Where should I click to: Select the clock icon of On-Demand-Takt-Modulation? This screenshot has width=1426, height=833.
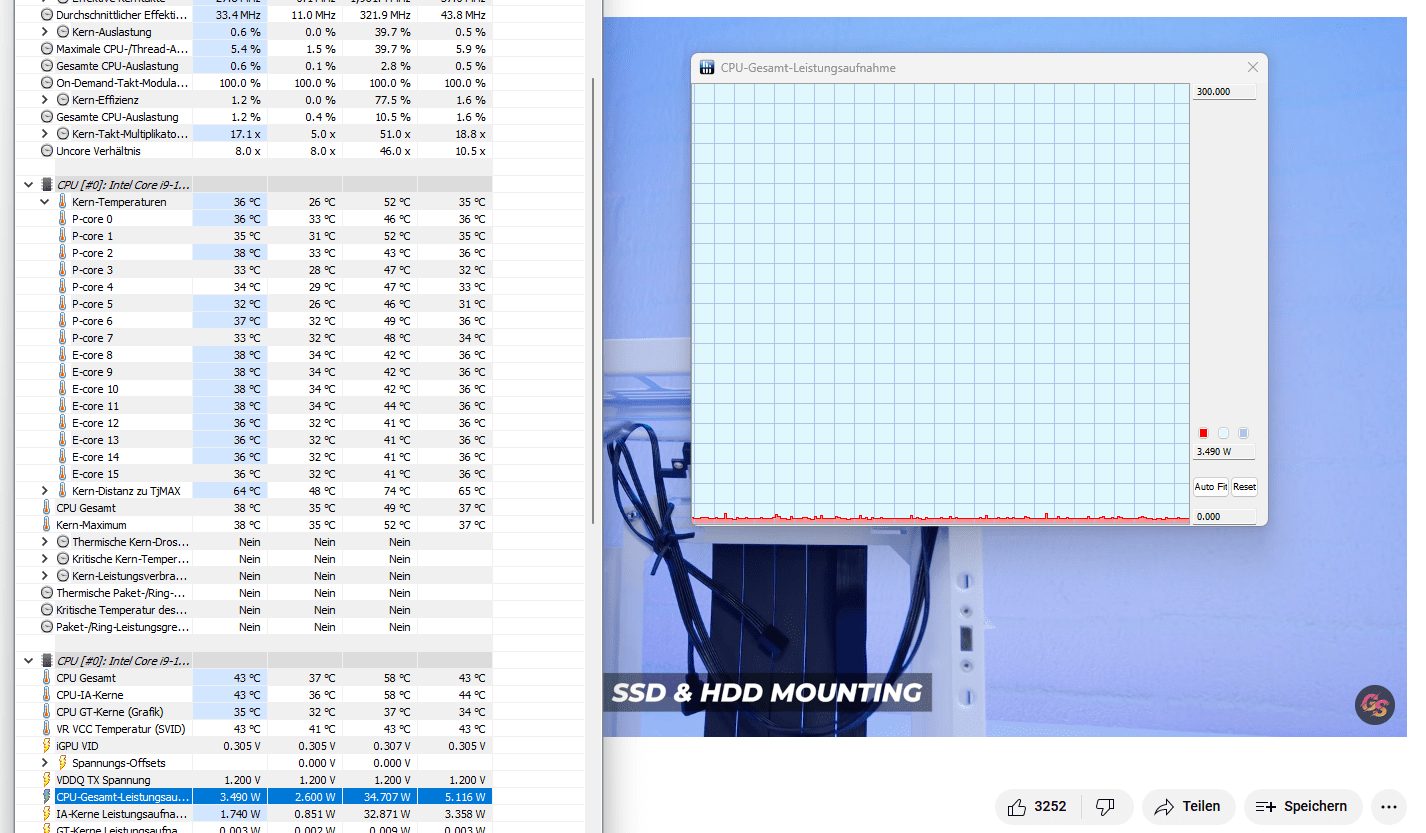[x=46, y=83]
